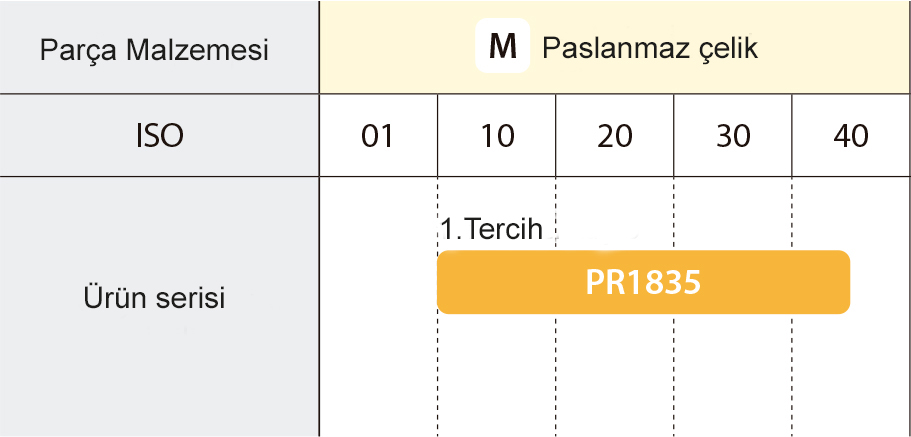Click the white M material badge
The image size is (911, 437).
point(502,47)
